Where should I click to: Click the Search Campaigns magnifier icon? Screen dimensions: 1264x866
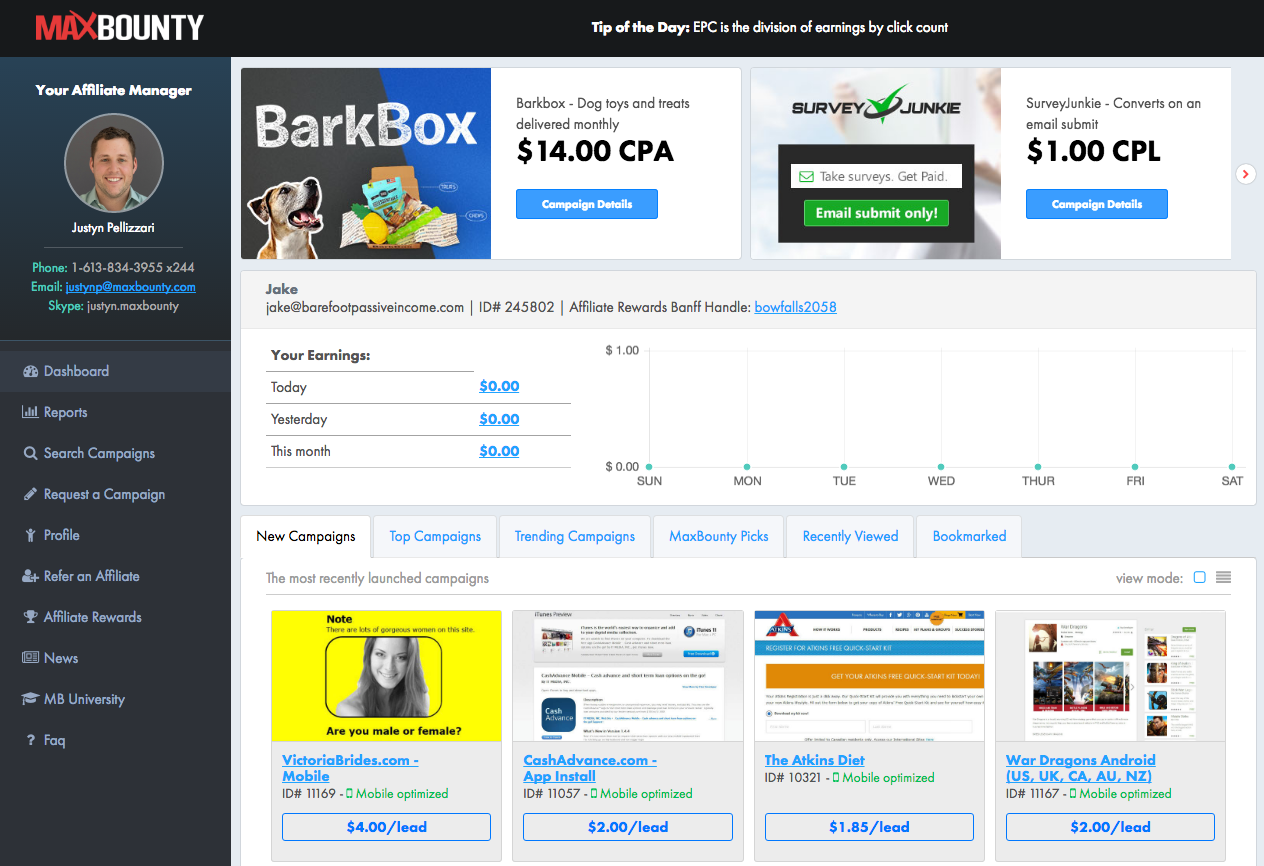pos(30,453)
